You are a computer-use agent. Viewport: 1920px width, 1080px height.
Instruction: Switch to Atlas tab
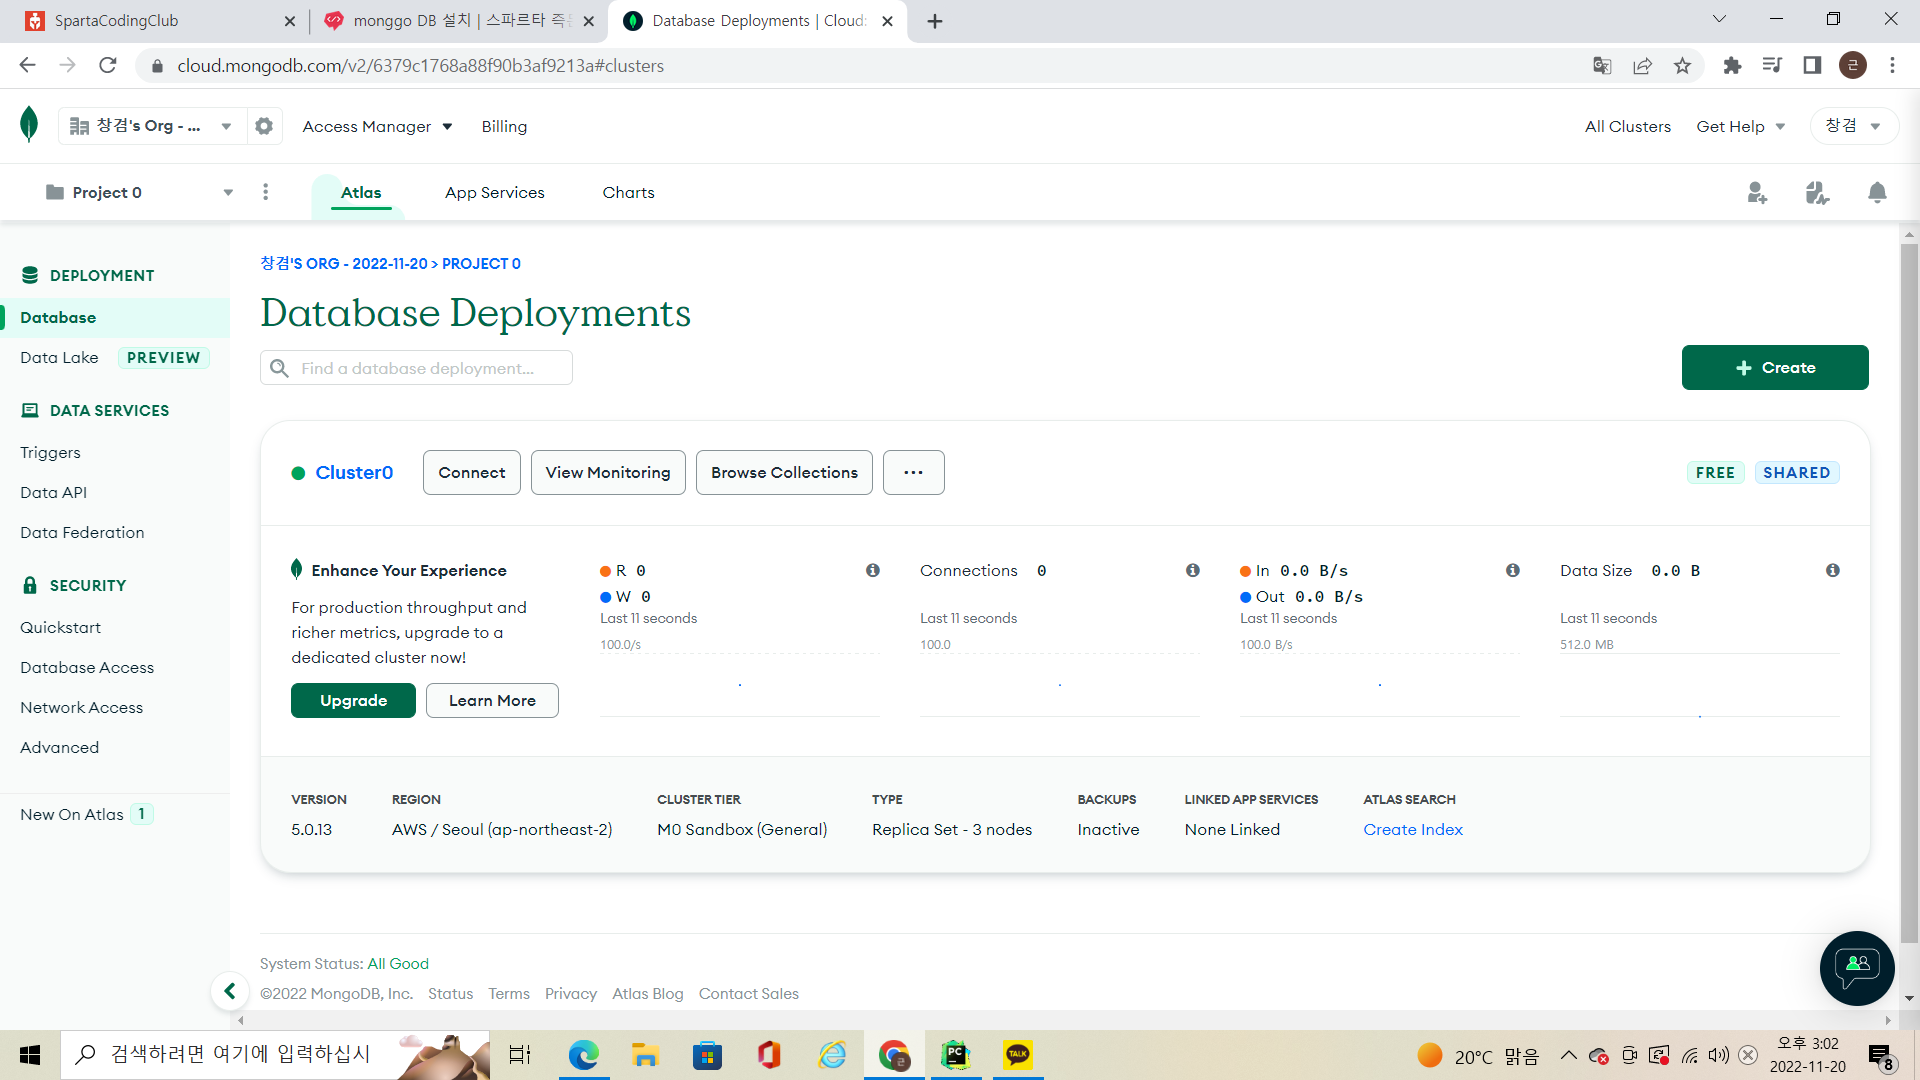click(361, 192)
